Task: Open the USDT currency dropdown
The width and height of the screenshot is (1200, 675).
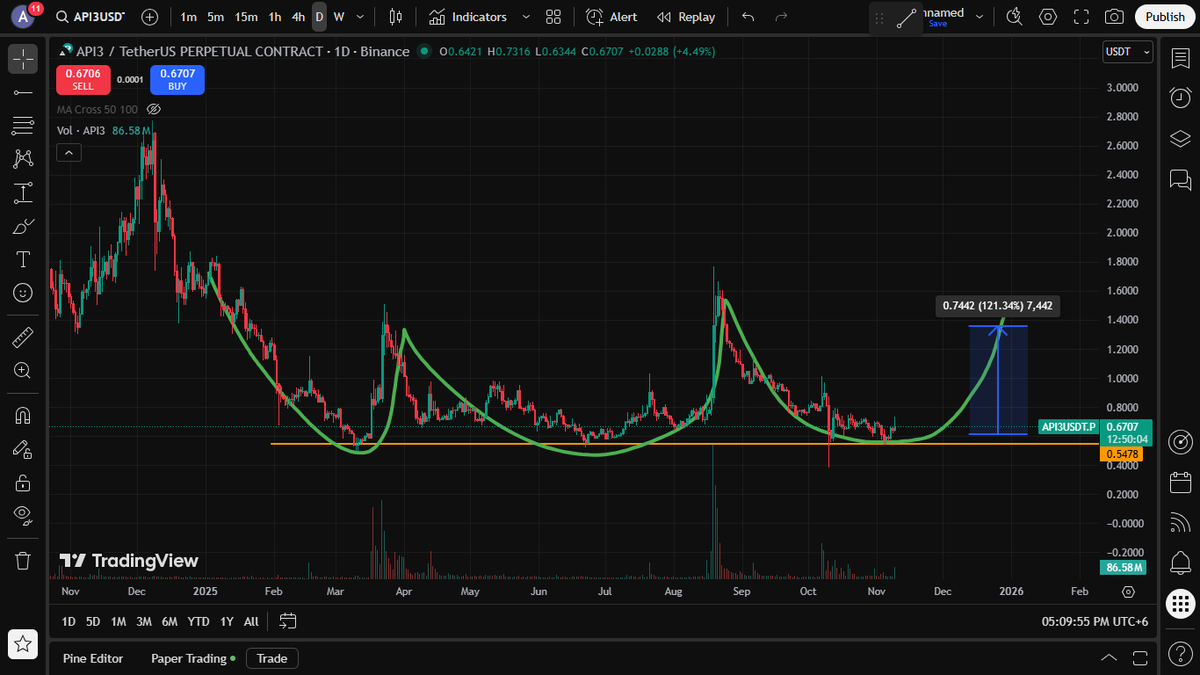Action: click(x=1127, y=52)
